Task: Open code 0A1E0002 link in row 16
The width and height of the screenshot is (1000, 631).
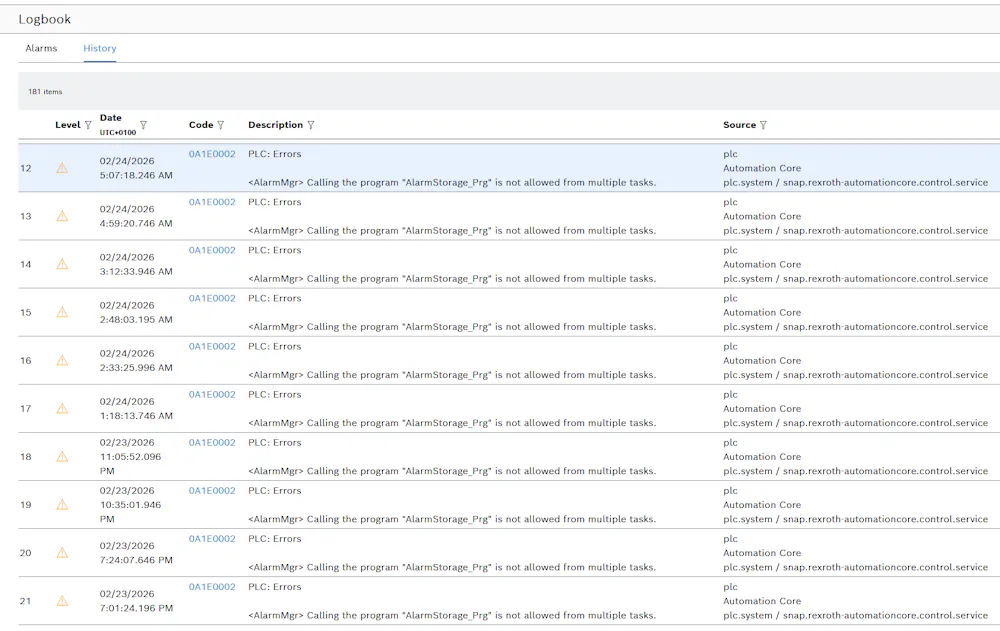Action: pos(212,346)
